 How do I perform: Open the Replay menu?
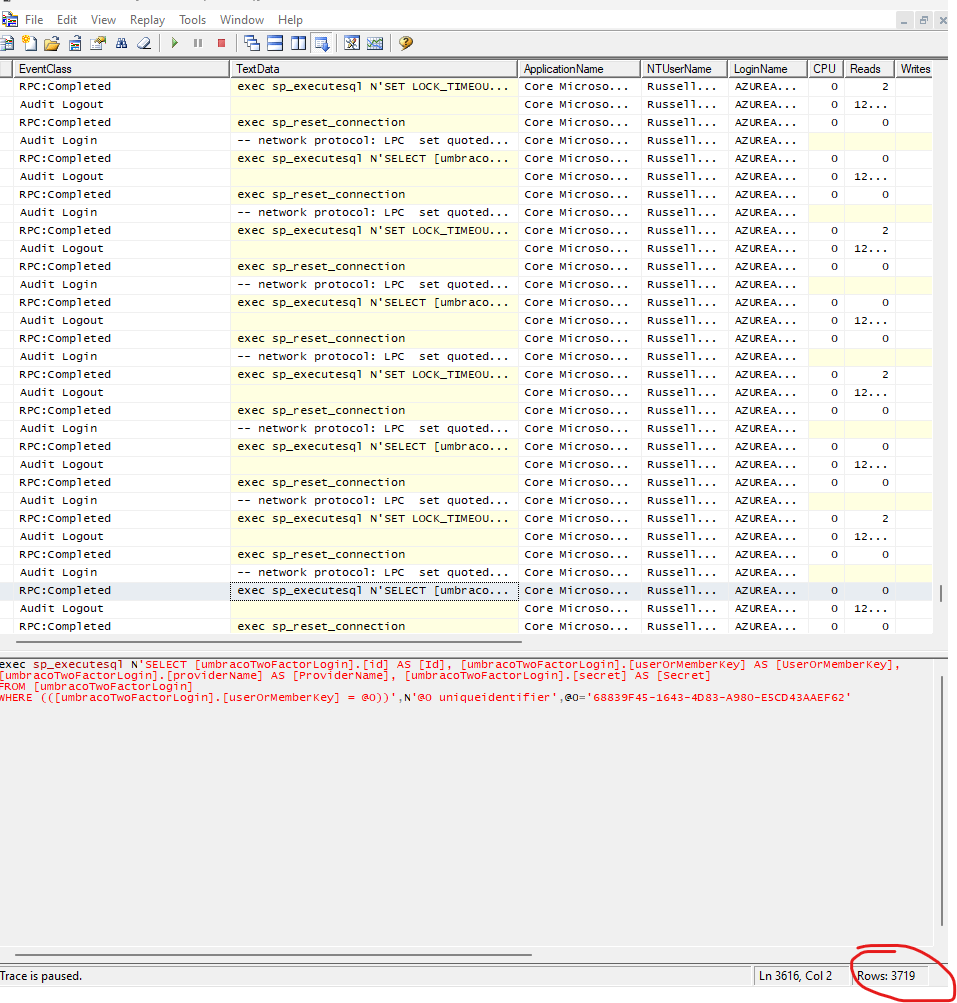click(147, 20)
